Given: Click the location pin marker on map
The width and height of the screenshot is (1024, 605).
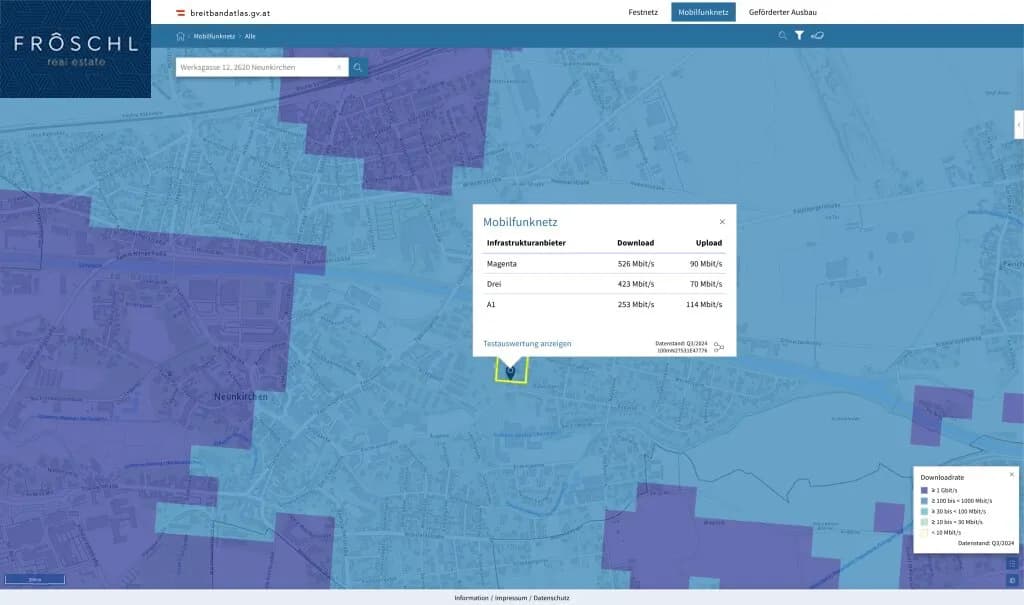Looking at the screenshot, I should click(511, 372).
